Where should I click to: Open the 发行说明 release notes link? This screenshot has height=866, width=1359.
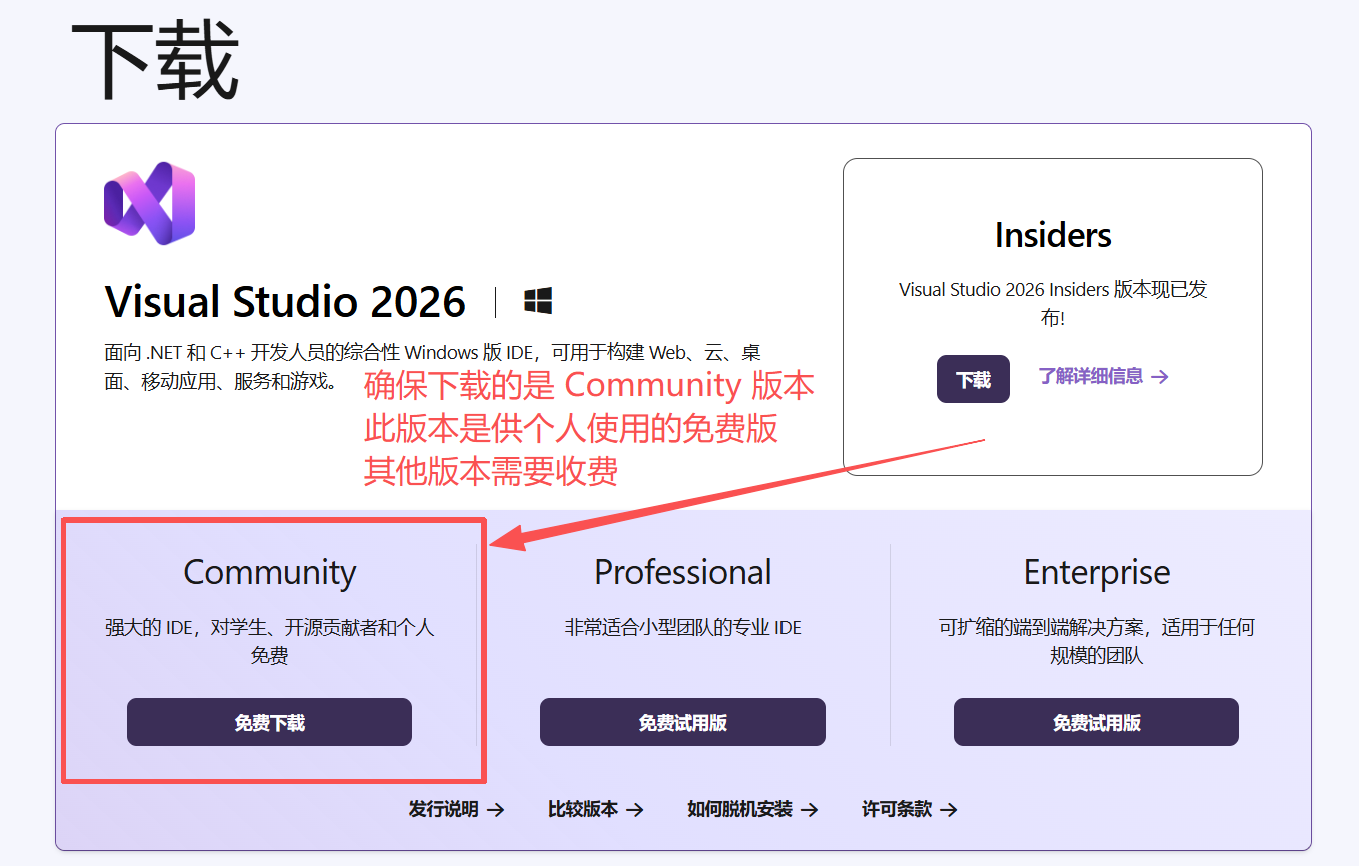(x=443, y=809)
